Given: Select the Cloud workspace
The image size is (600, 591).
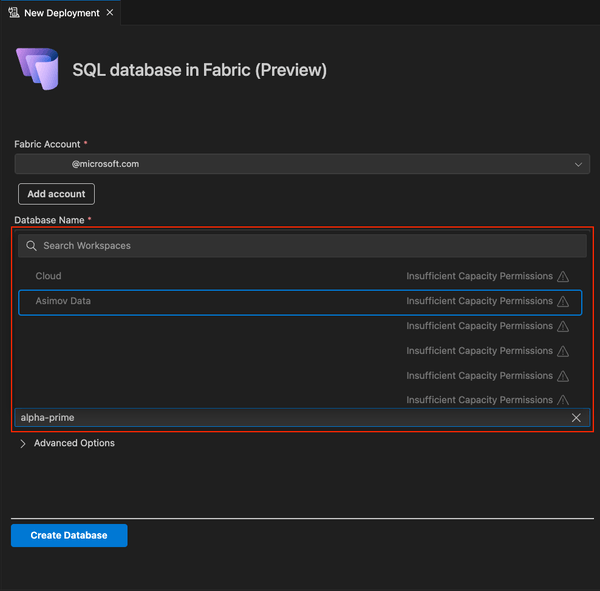Looking at the screenshot, I should point(49,276).
